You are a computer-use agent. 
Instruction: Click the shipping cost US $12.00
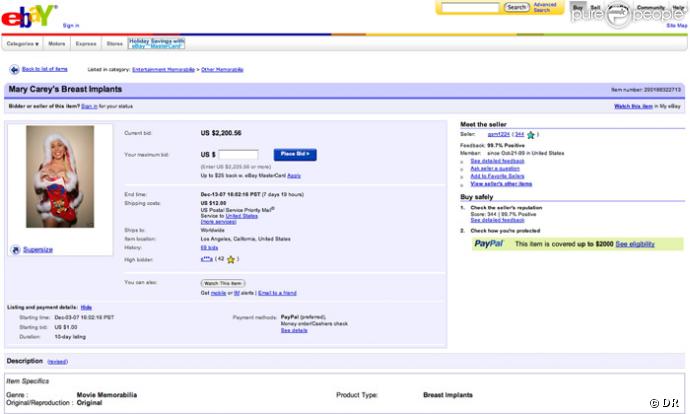click(x=213, y=203)
